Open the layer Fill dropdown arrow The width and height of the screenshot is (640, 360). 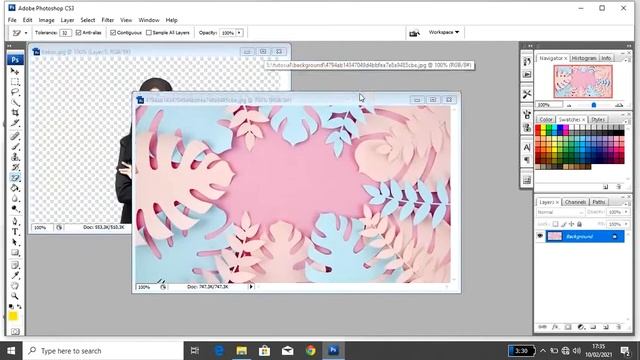pyautogui.click(x=626, y=224)
